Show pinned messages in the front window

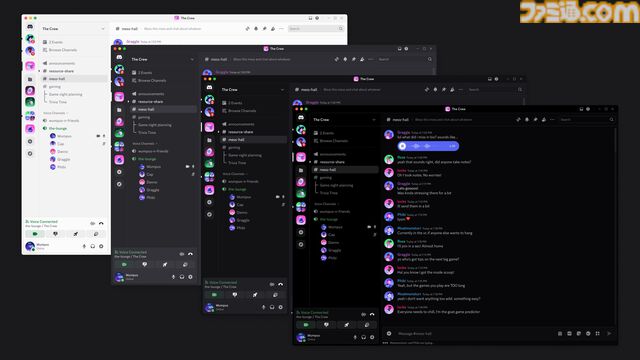pos(535,120)
